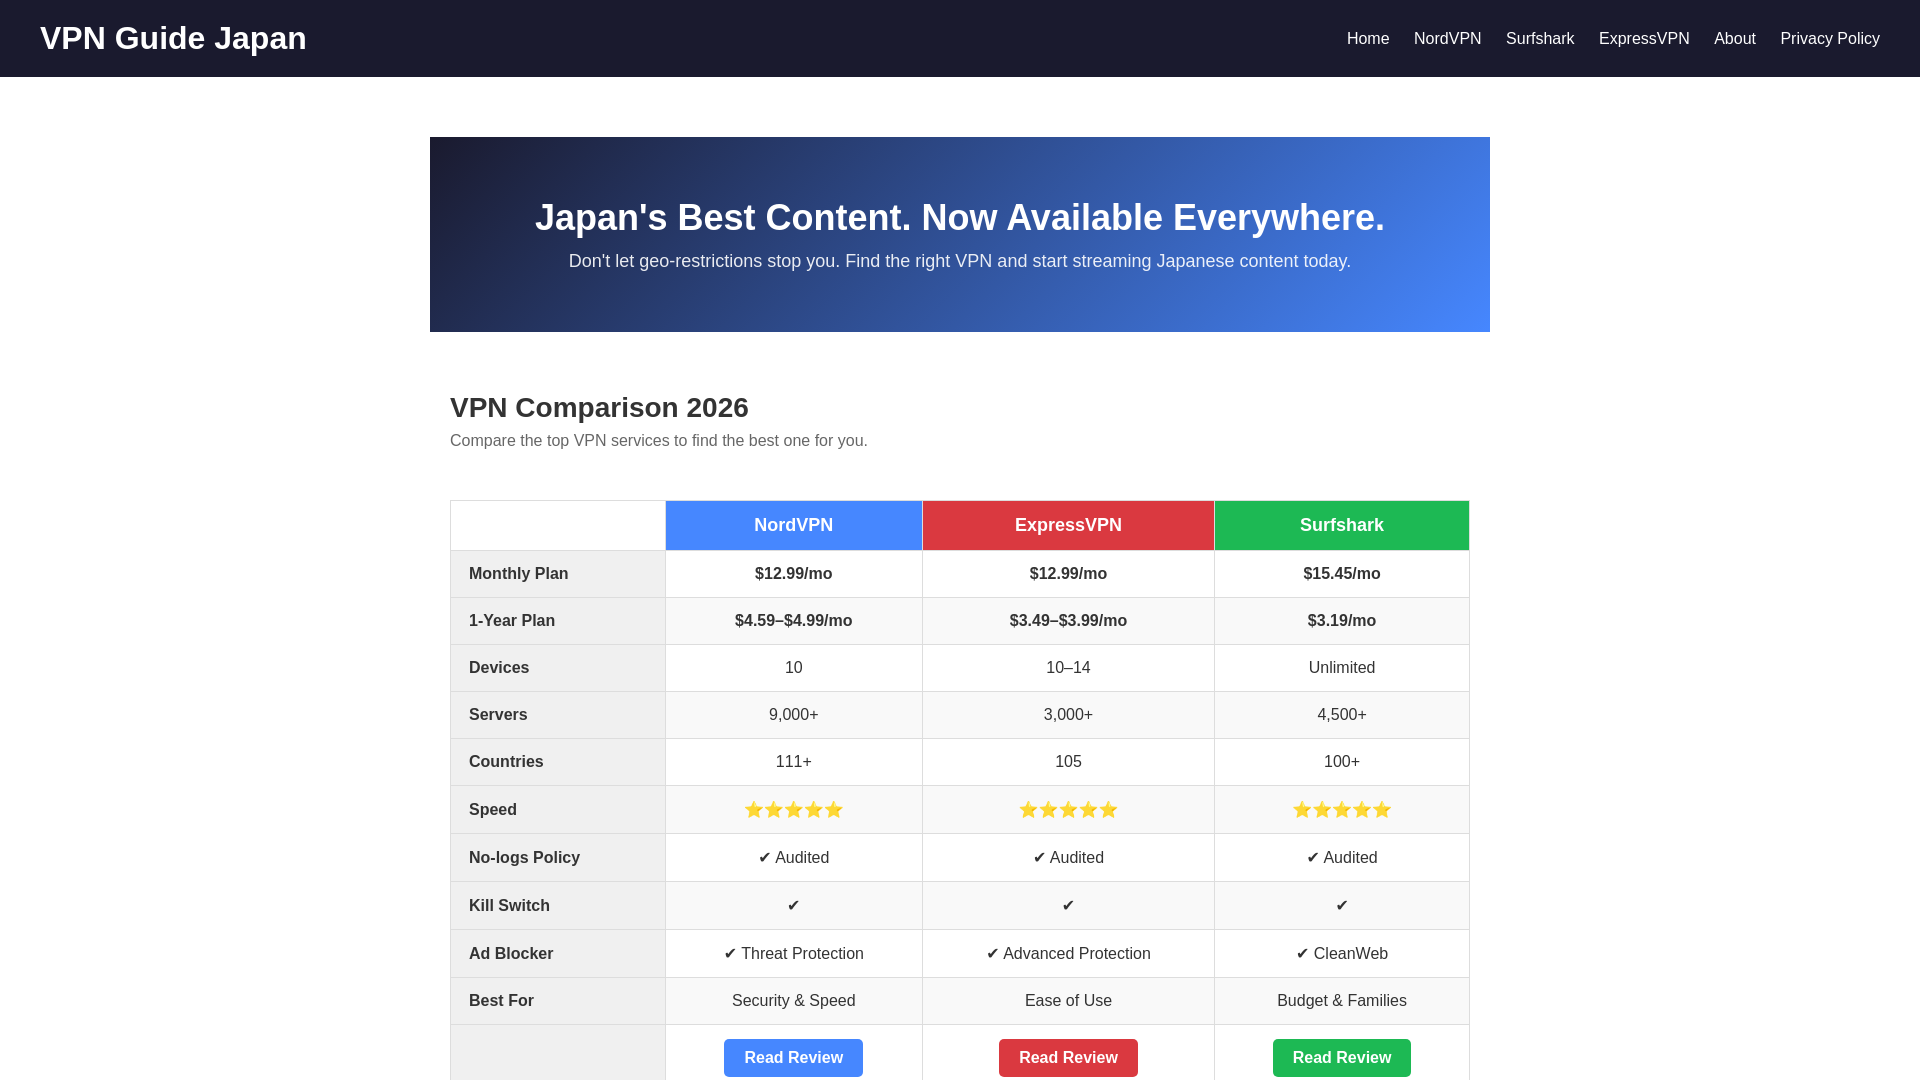
Task: Click the 1-Year Plan row label
Action: point(558,621)
